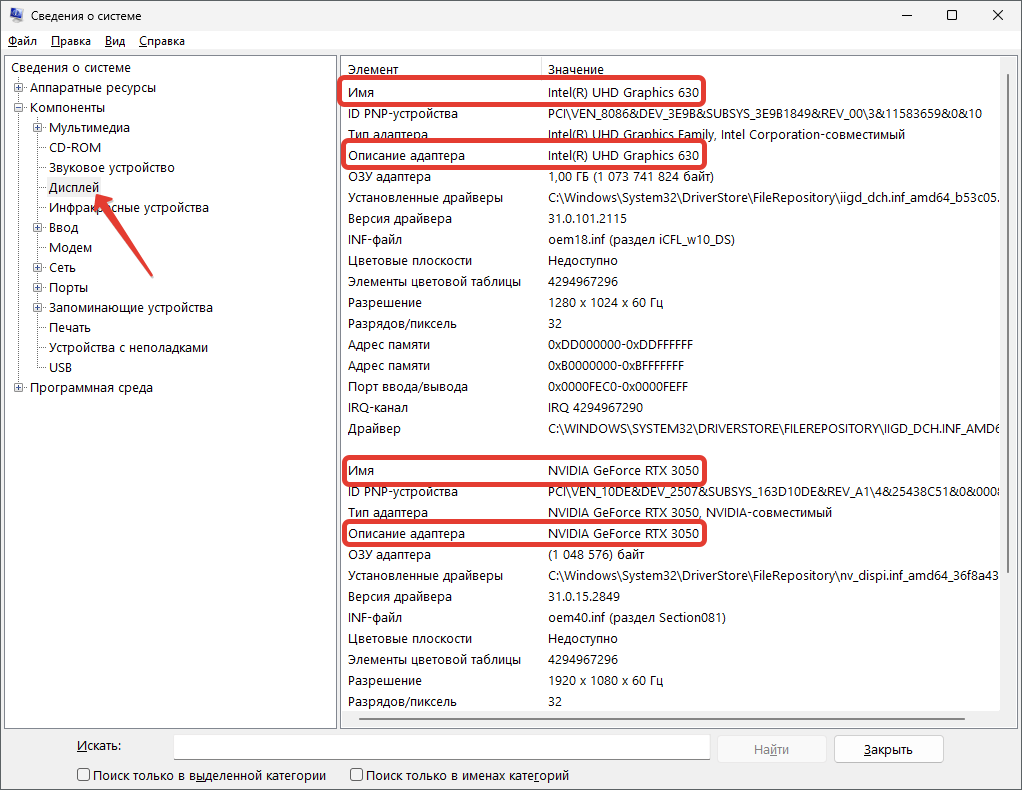Select the NVIDIA GeForce RTX 3050 Имя row

[x=671, y=471]
